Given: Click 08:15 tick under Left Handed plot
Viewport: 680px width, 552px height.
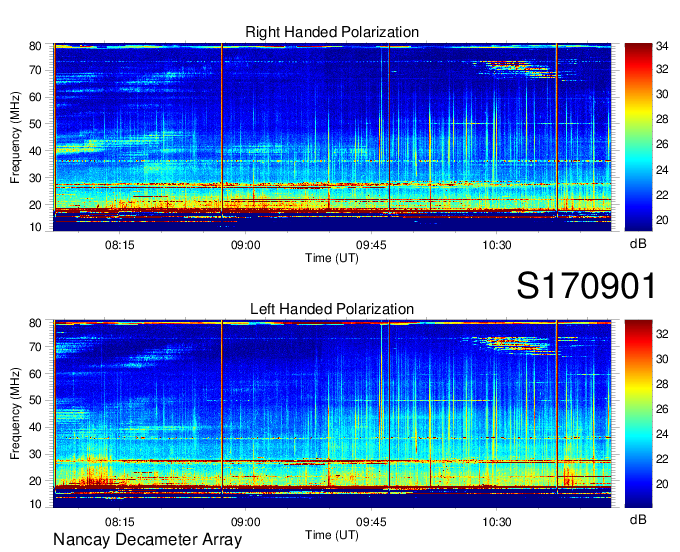Looking at the screenshot, I should coord(120,522).
